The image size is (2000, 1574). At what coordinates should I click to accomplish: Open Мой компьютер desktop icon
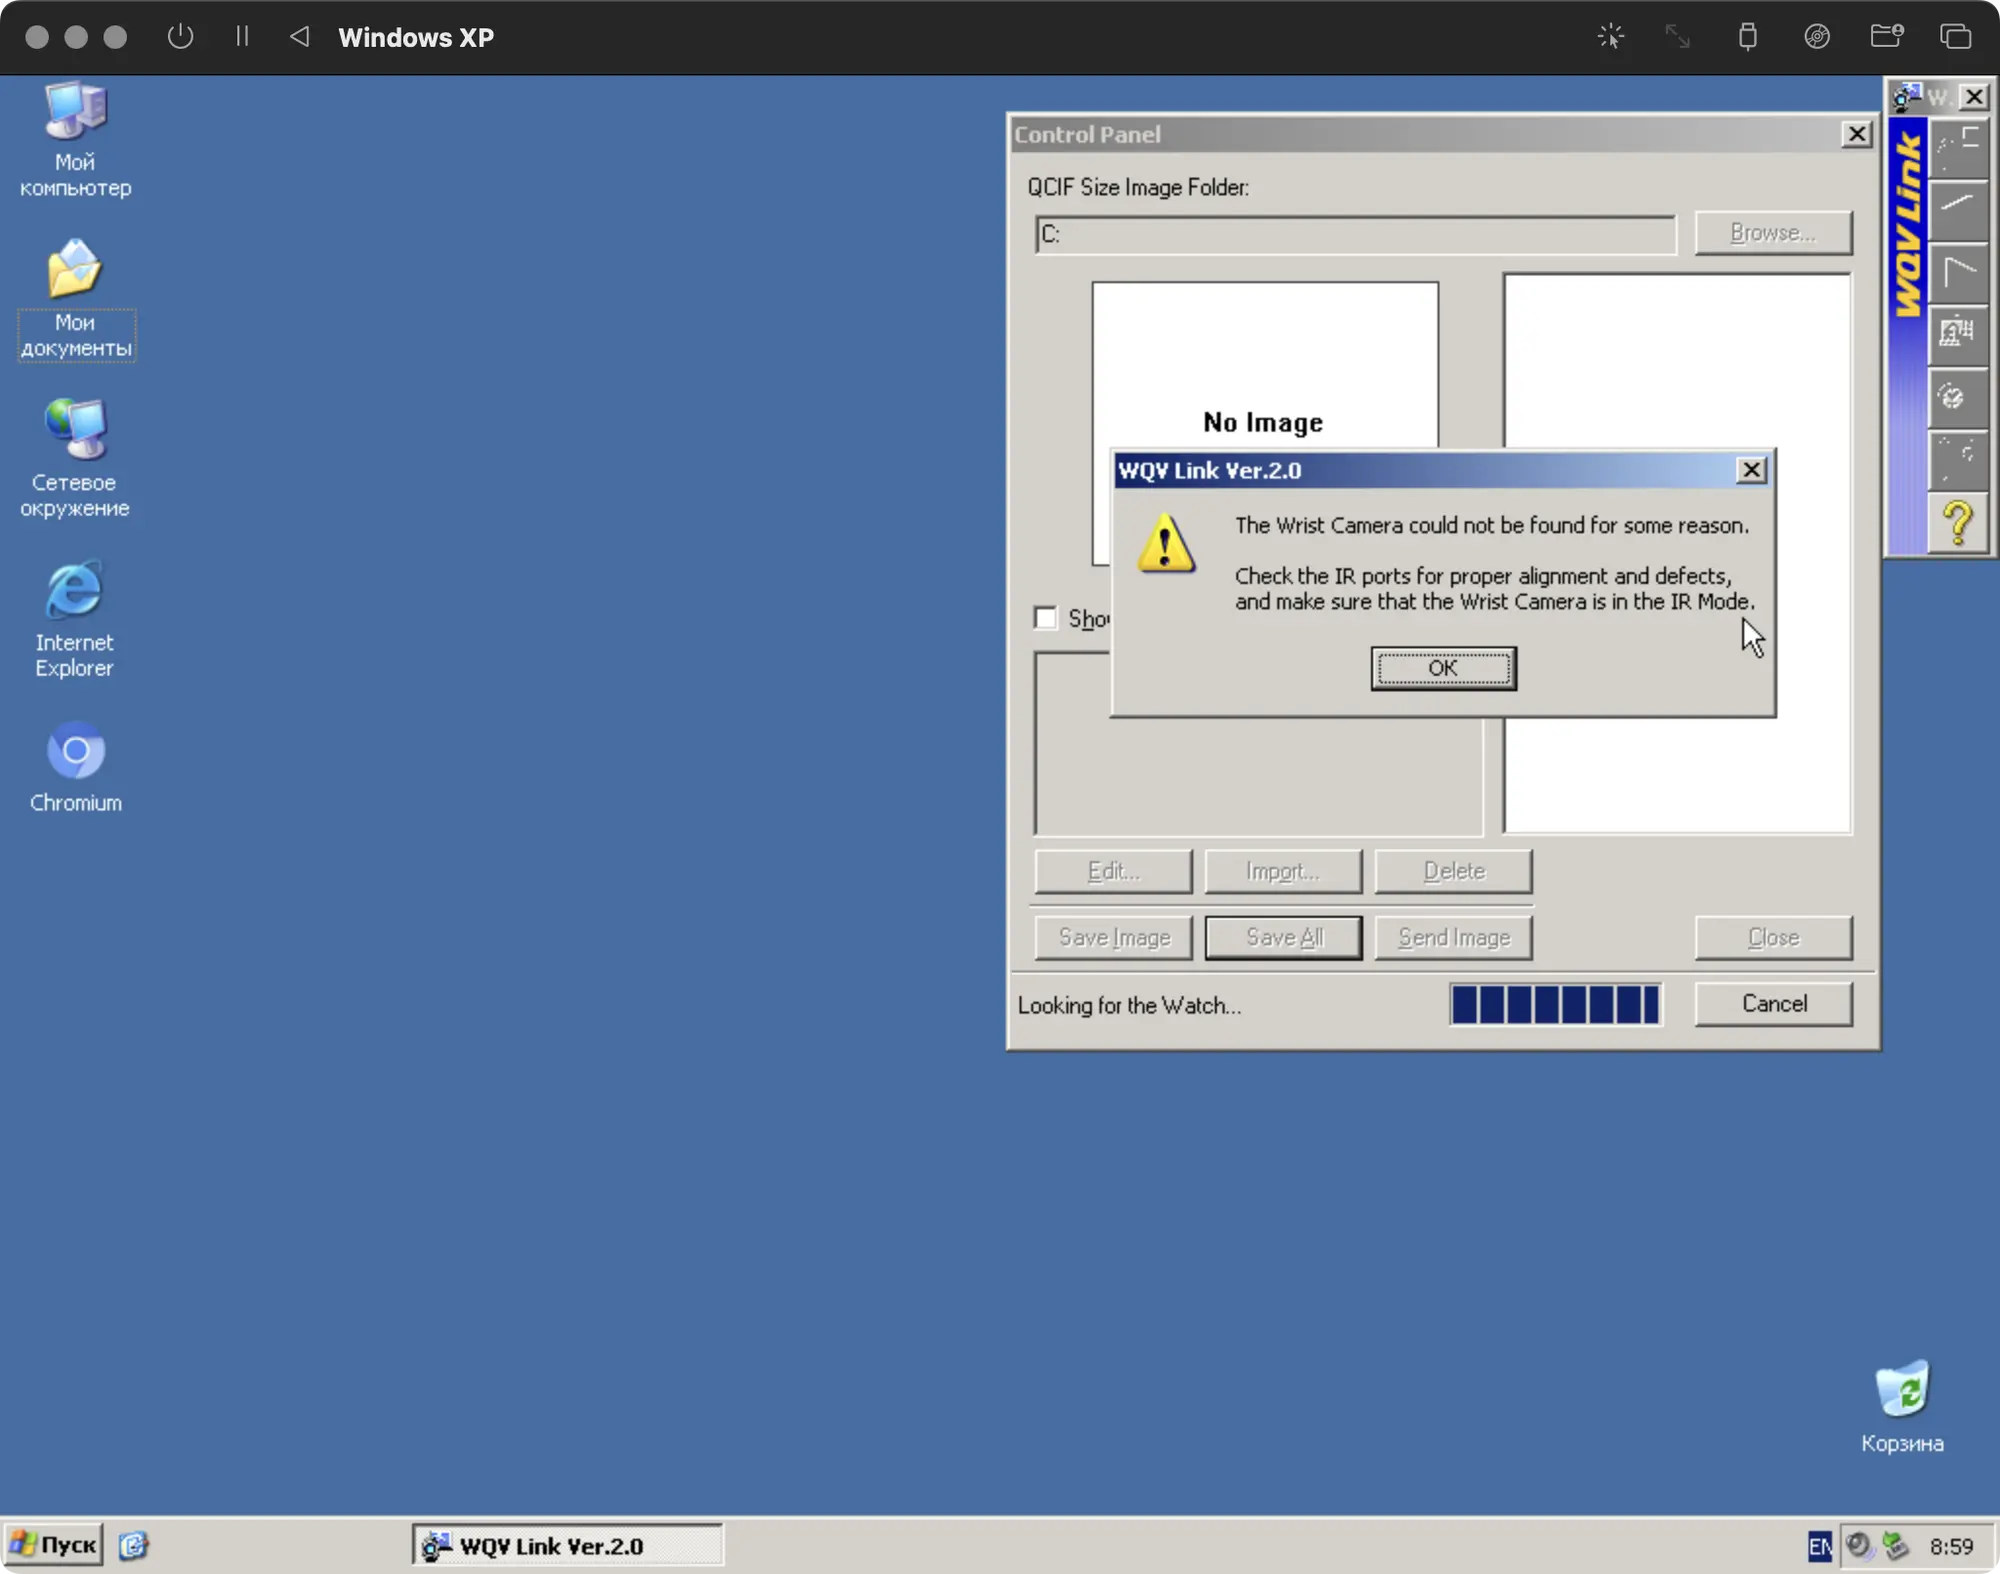[x=75, y=140]
